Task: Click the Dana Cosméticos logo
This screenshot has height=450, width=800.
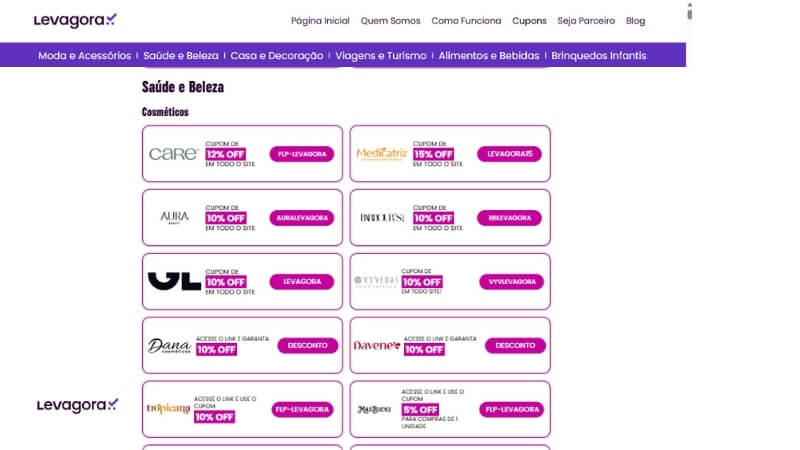Action: tap(169, 346)
